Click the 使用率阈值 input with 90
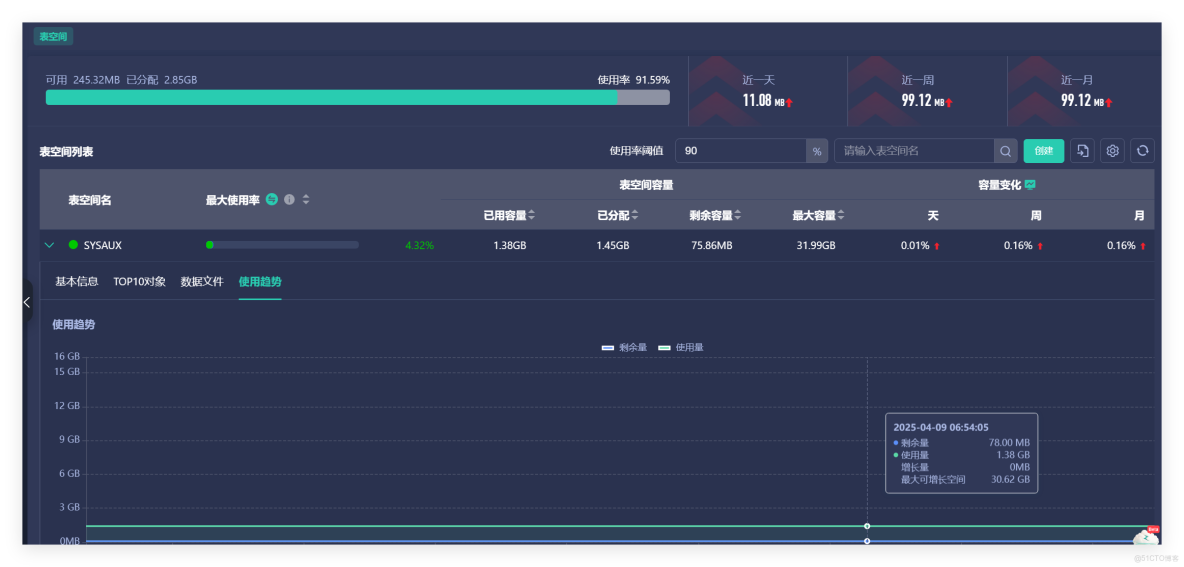1184x567 pixels. click(741, 151)
